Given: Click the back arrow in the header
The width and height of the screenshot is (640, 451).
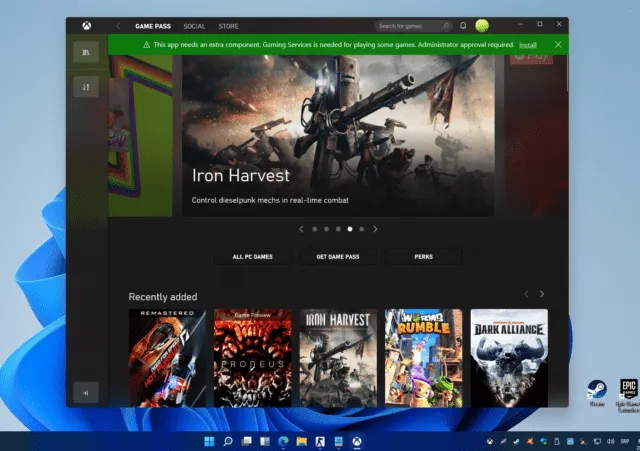Looking at the screenshot, I should pos(118,25).
